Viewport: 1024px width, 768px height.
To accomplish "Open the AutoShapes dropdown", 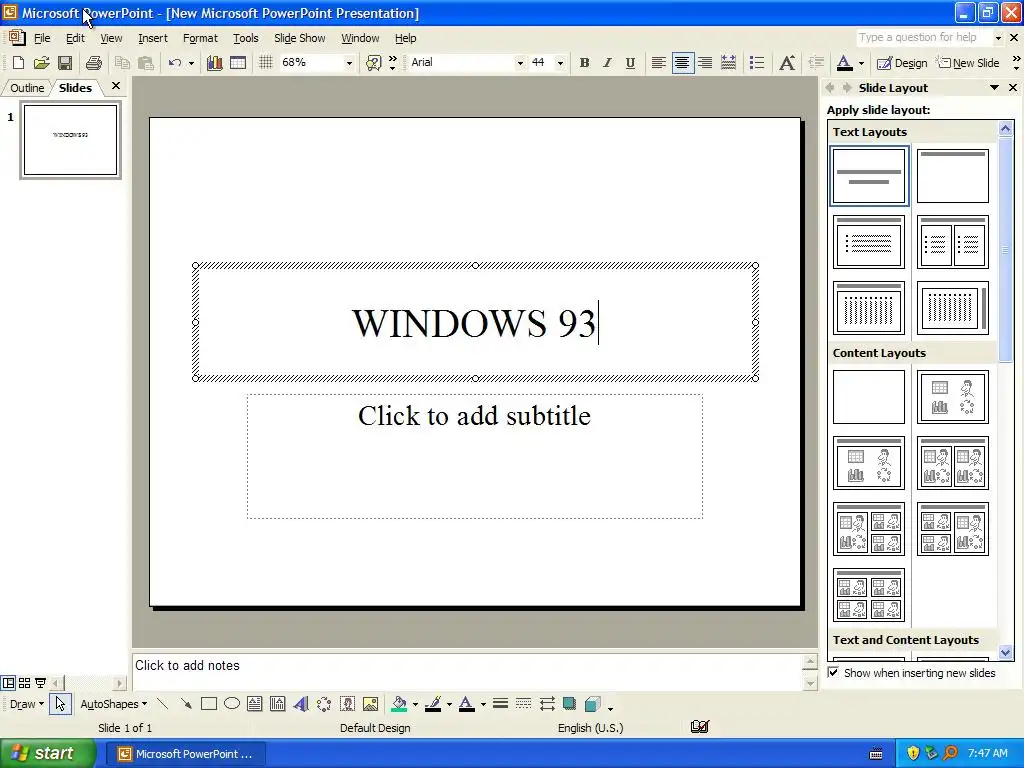I will pos(114,704).
